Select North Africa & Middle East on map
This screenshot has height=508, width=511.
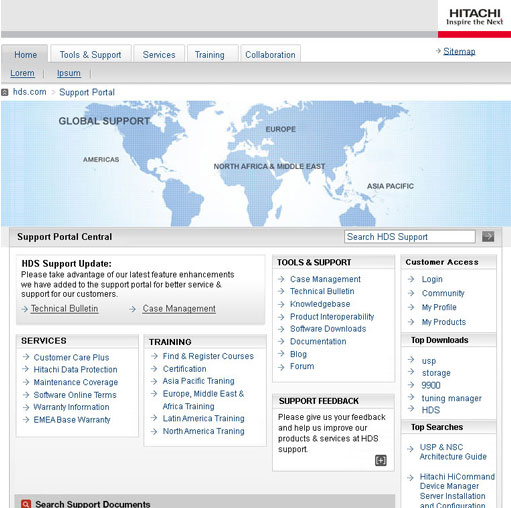point(269,166)
